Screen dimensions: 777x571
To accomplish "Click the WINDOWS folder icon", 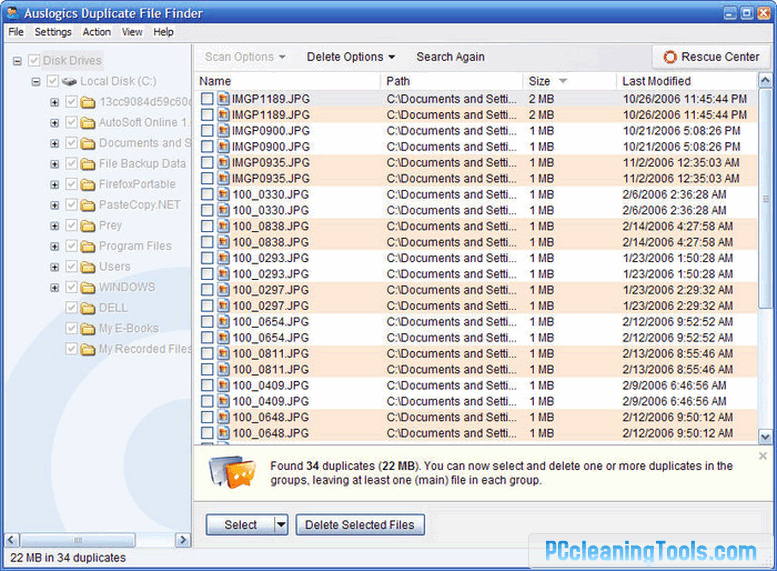I will click(88, 287).
